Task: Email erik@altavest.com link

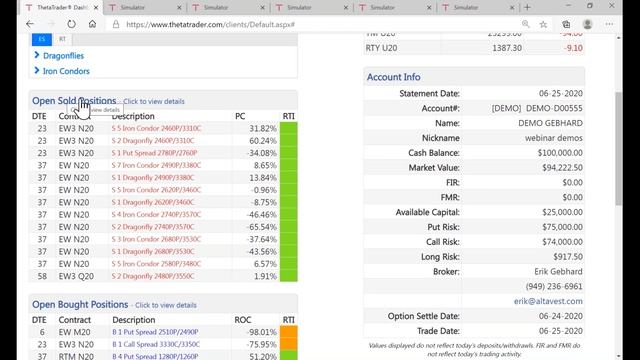Action: tap(548, 301)
